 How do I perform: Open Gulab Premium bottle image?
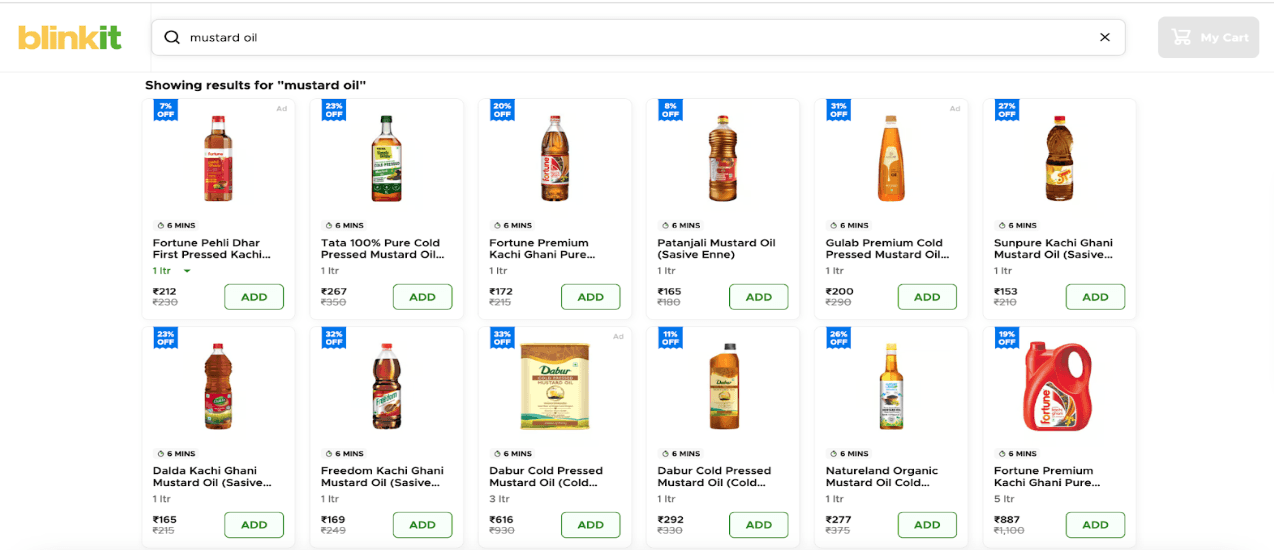pyautogui.click(x=891, y=159)
